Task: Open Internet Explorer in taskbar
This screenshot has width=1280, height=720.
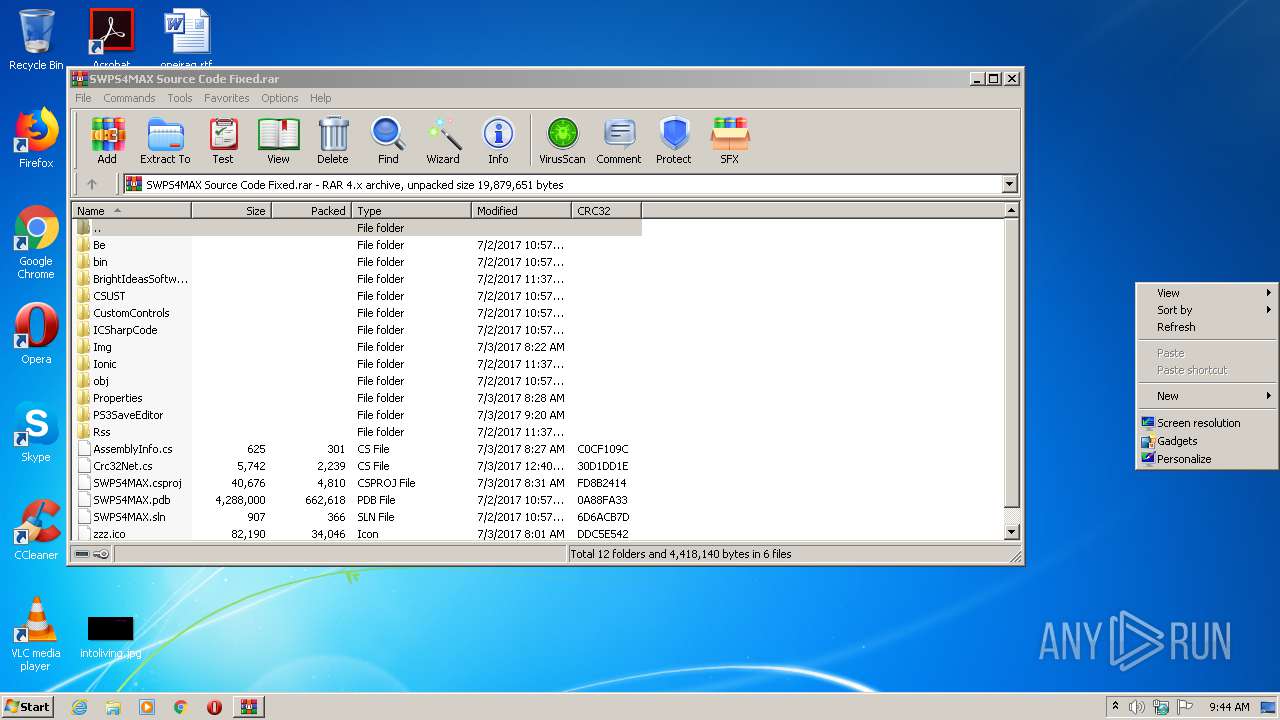Action: 79,707
